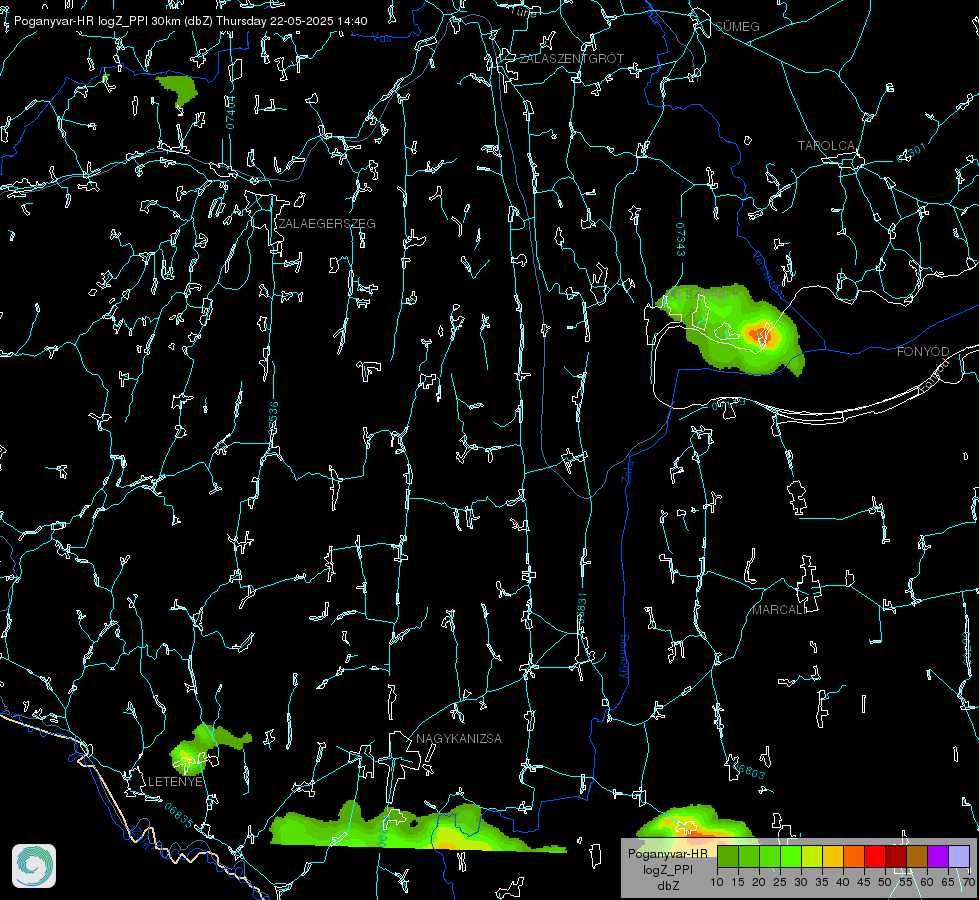Click the NAGYKANIZSA city label
Viewport: 979px width, 900px height.
point(459,738)
